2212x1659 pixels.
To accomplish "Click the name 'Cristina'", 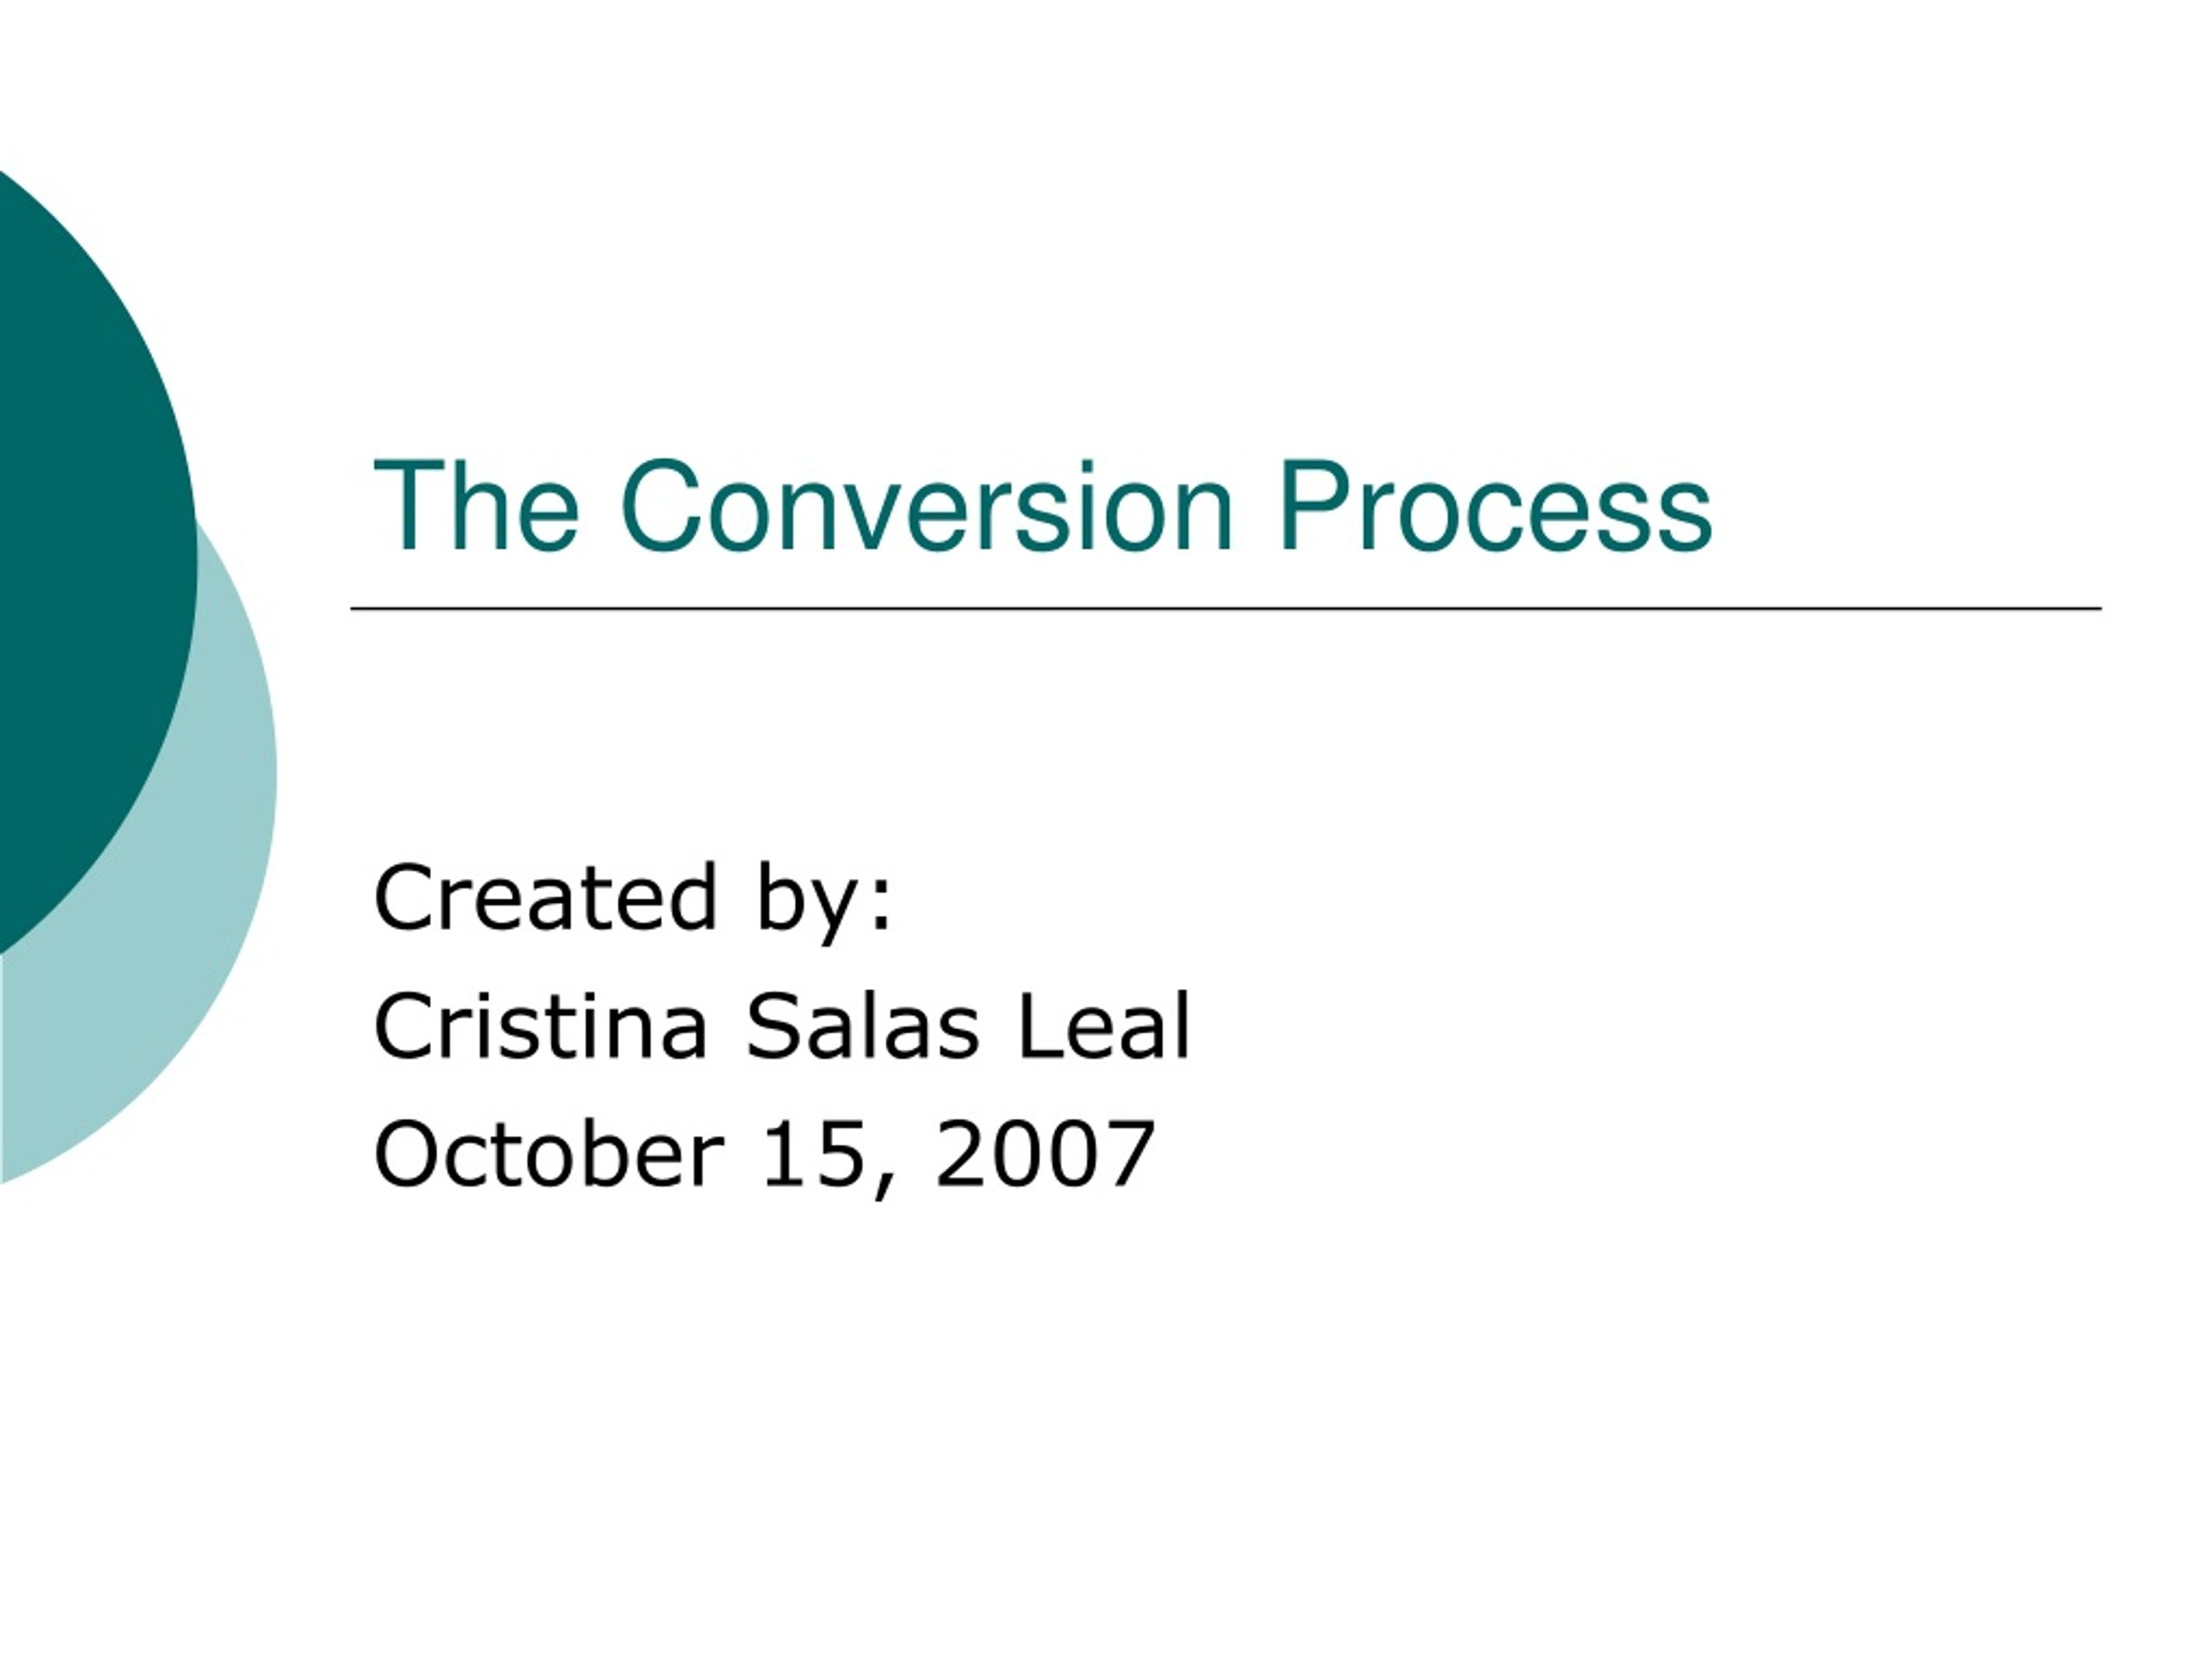I will 541,1026.
